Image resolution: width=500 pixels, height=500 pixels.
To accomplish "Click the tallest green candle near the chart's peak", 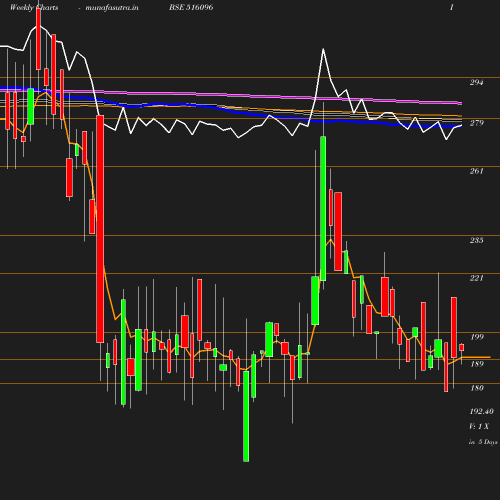I will (x=323, y=208).
